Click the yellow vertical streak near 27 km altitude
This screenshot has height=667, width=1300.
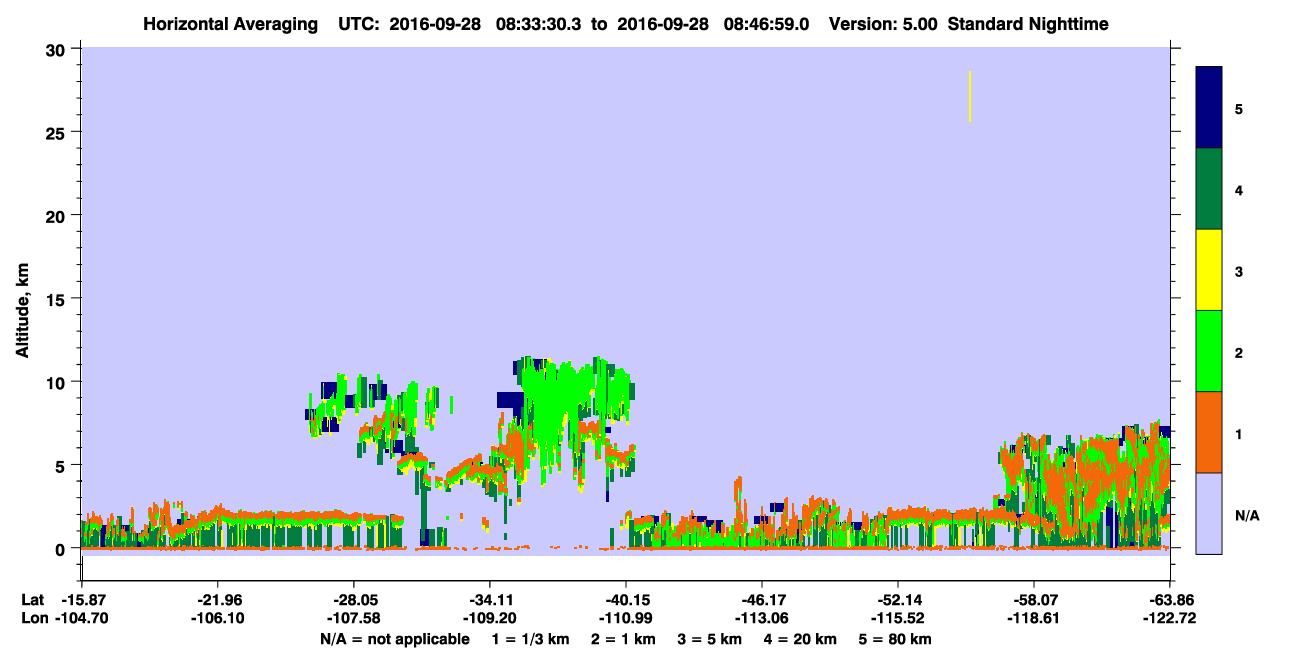[x=970, y=97]
